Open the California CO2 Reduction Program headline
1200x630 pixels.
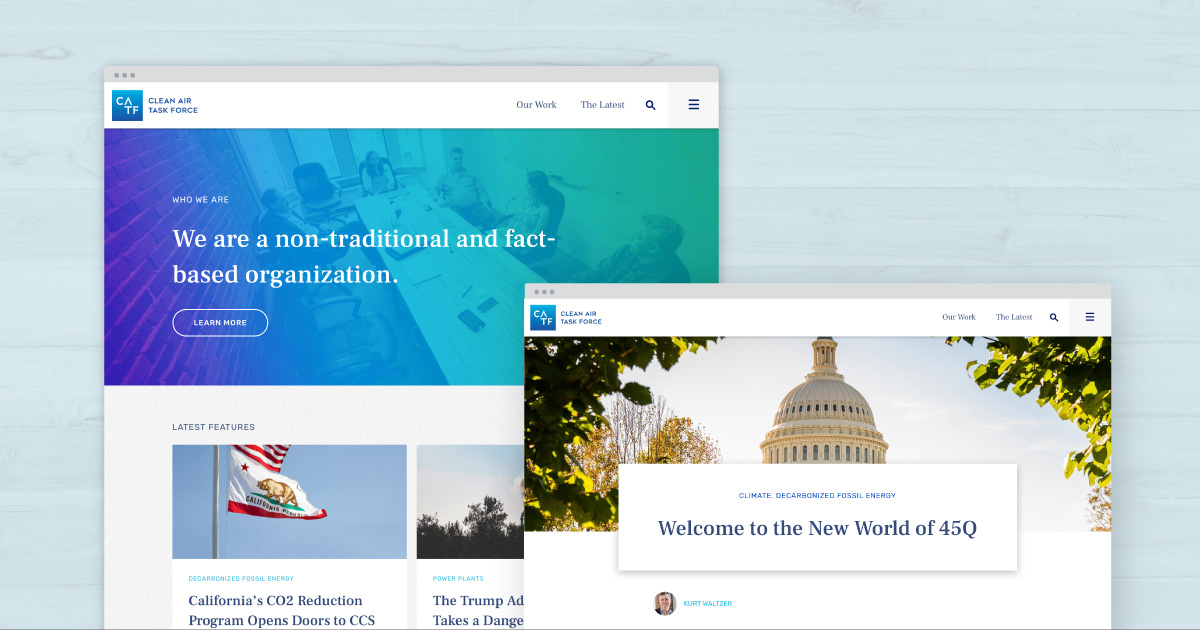(x=275, y=600)
